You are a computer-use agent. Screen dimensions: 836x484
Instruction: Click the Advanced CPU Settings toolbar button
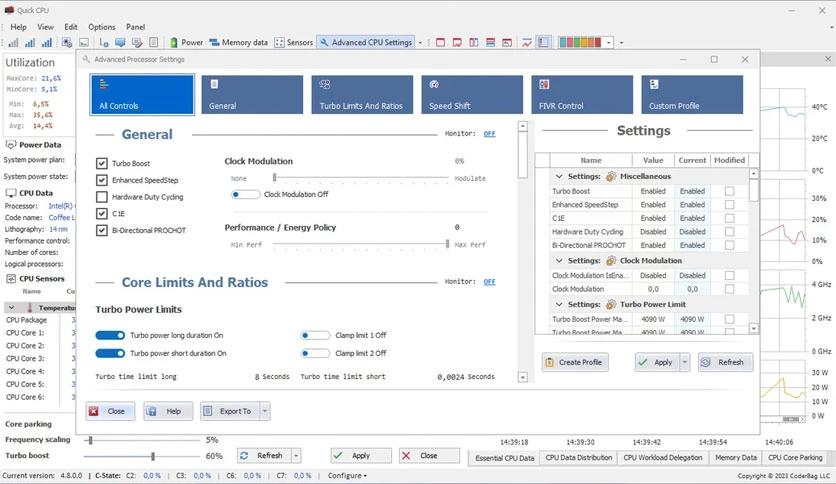point(366,43)
